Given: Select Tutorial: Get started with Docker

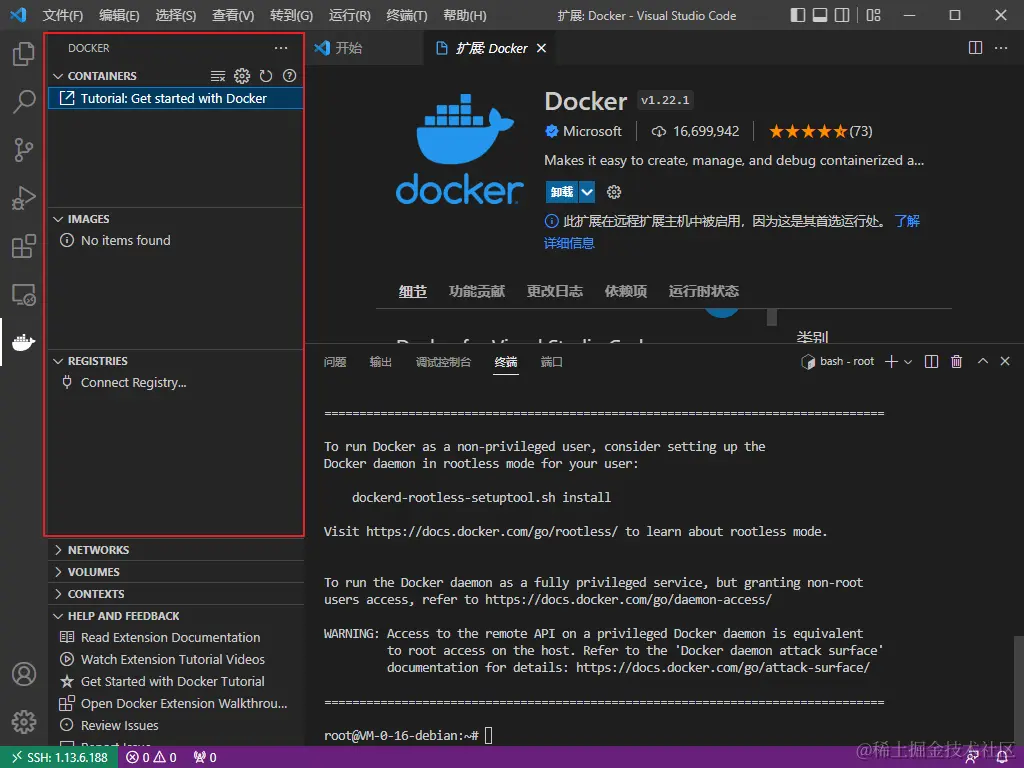Looking at the screenshot, I should point(175,99).
